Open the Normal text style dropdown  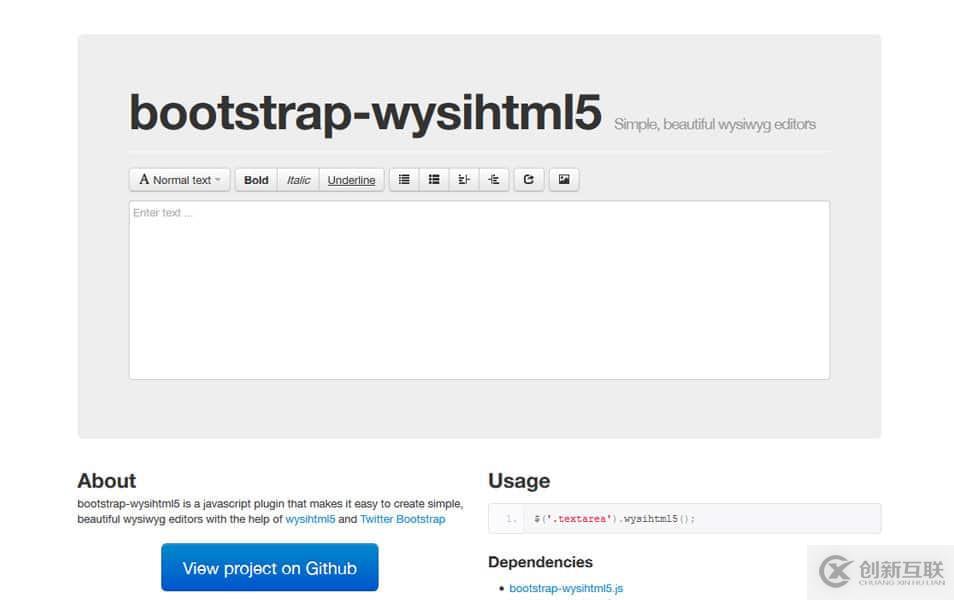(179, 180)
